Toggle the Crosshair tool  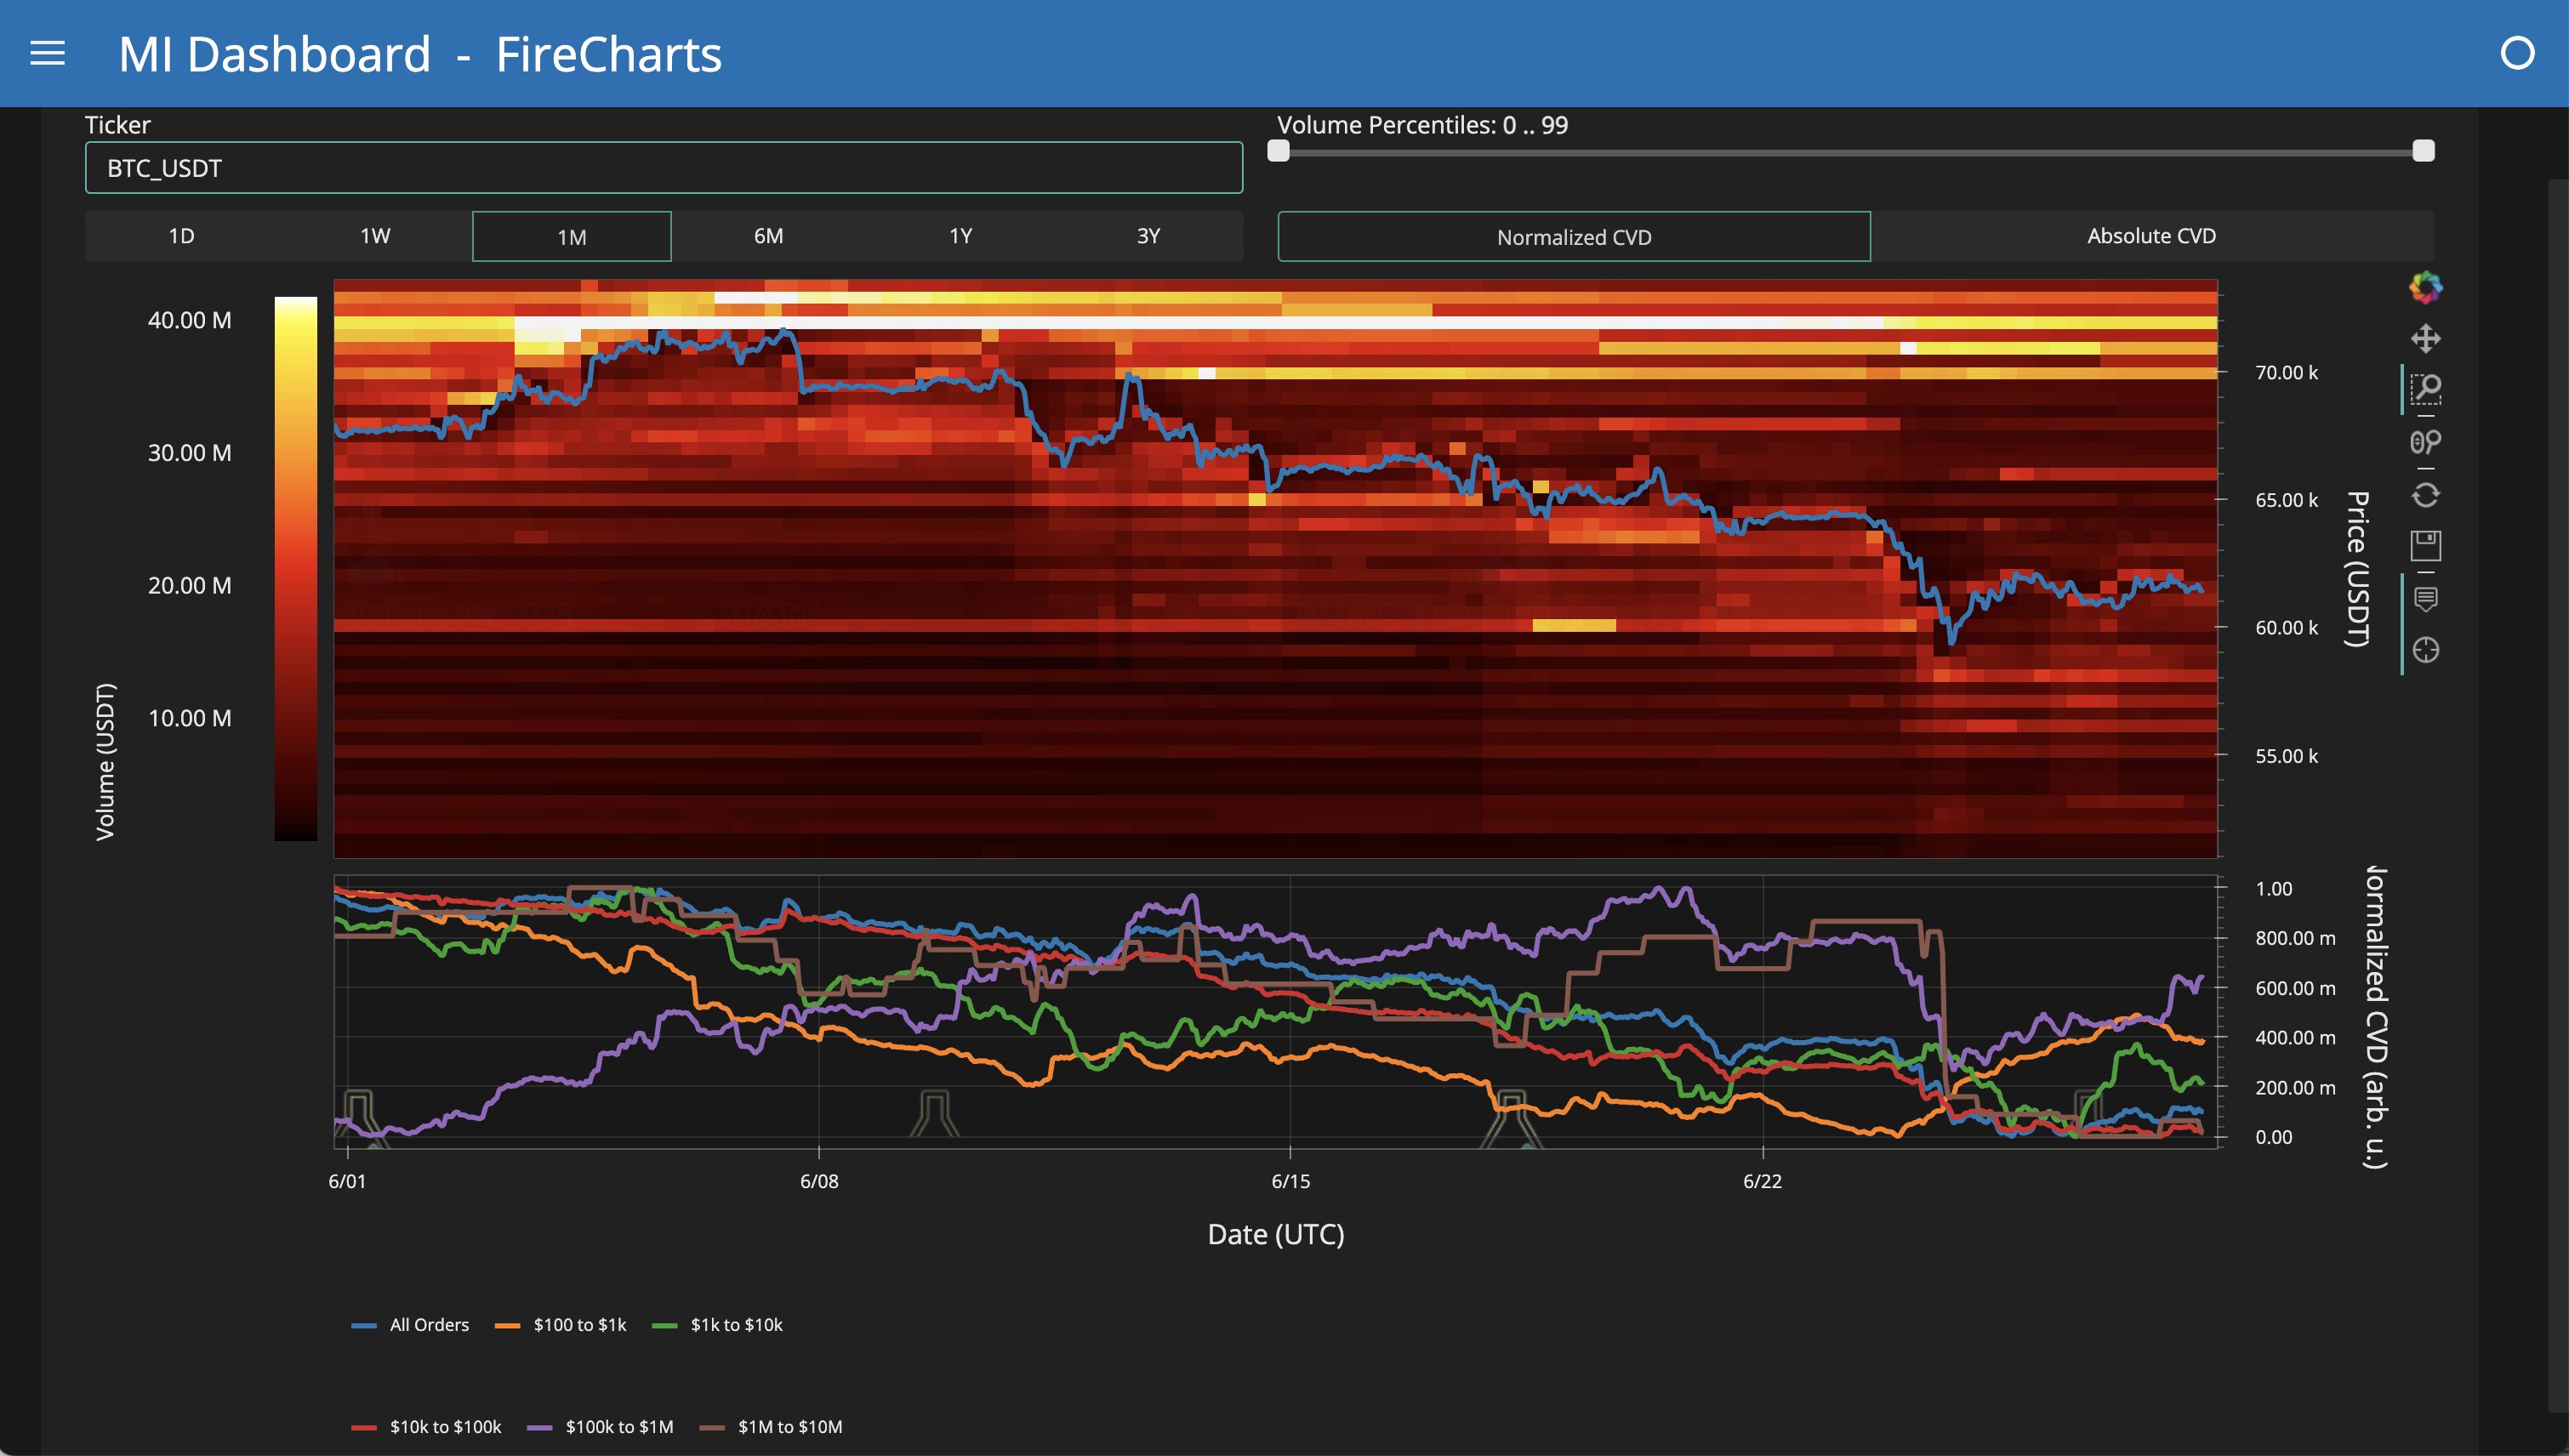pos(2425,651)
